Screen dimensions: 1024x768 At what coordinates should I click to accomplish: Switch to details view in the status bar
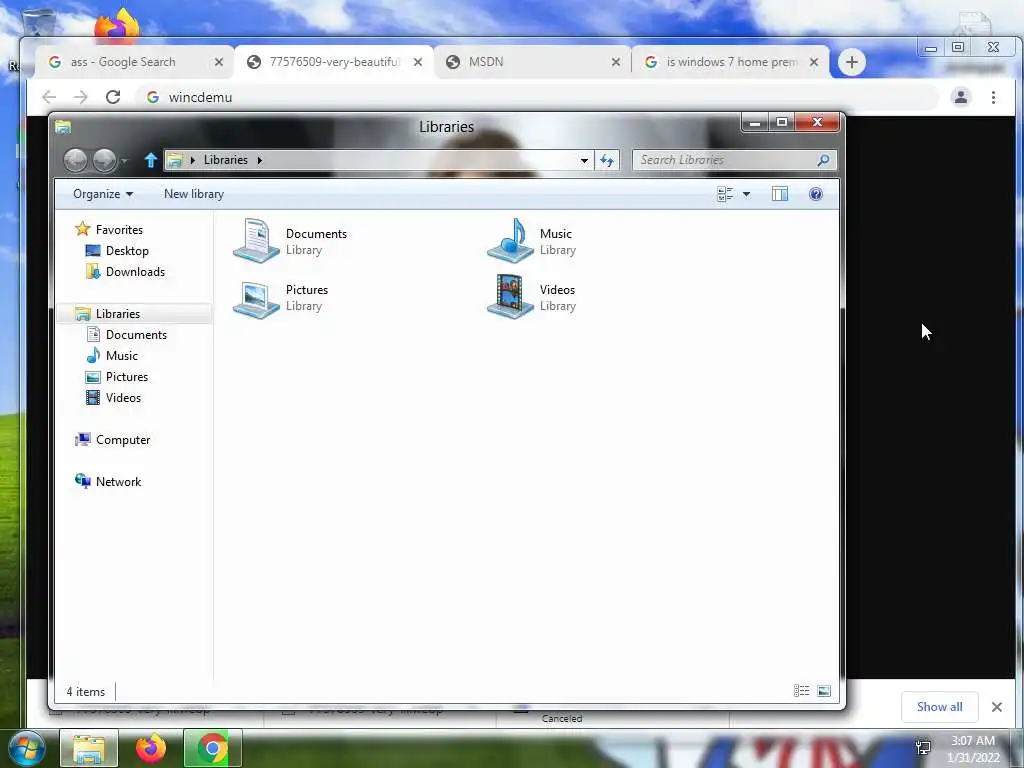click(x=801, y=691)
